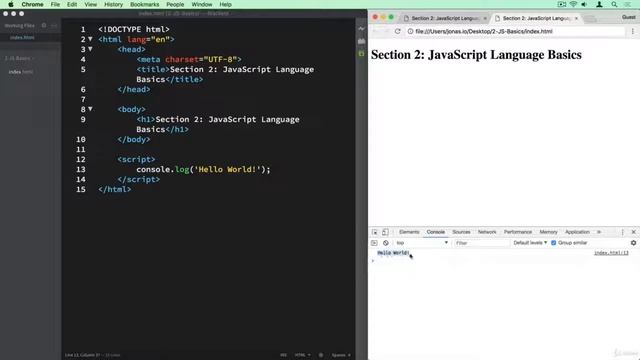Viewport: 640px width, 360px height.
Task: Open the History menu
Action: click(x=113, y=4)
